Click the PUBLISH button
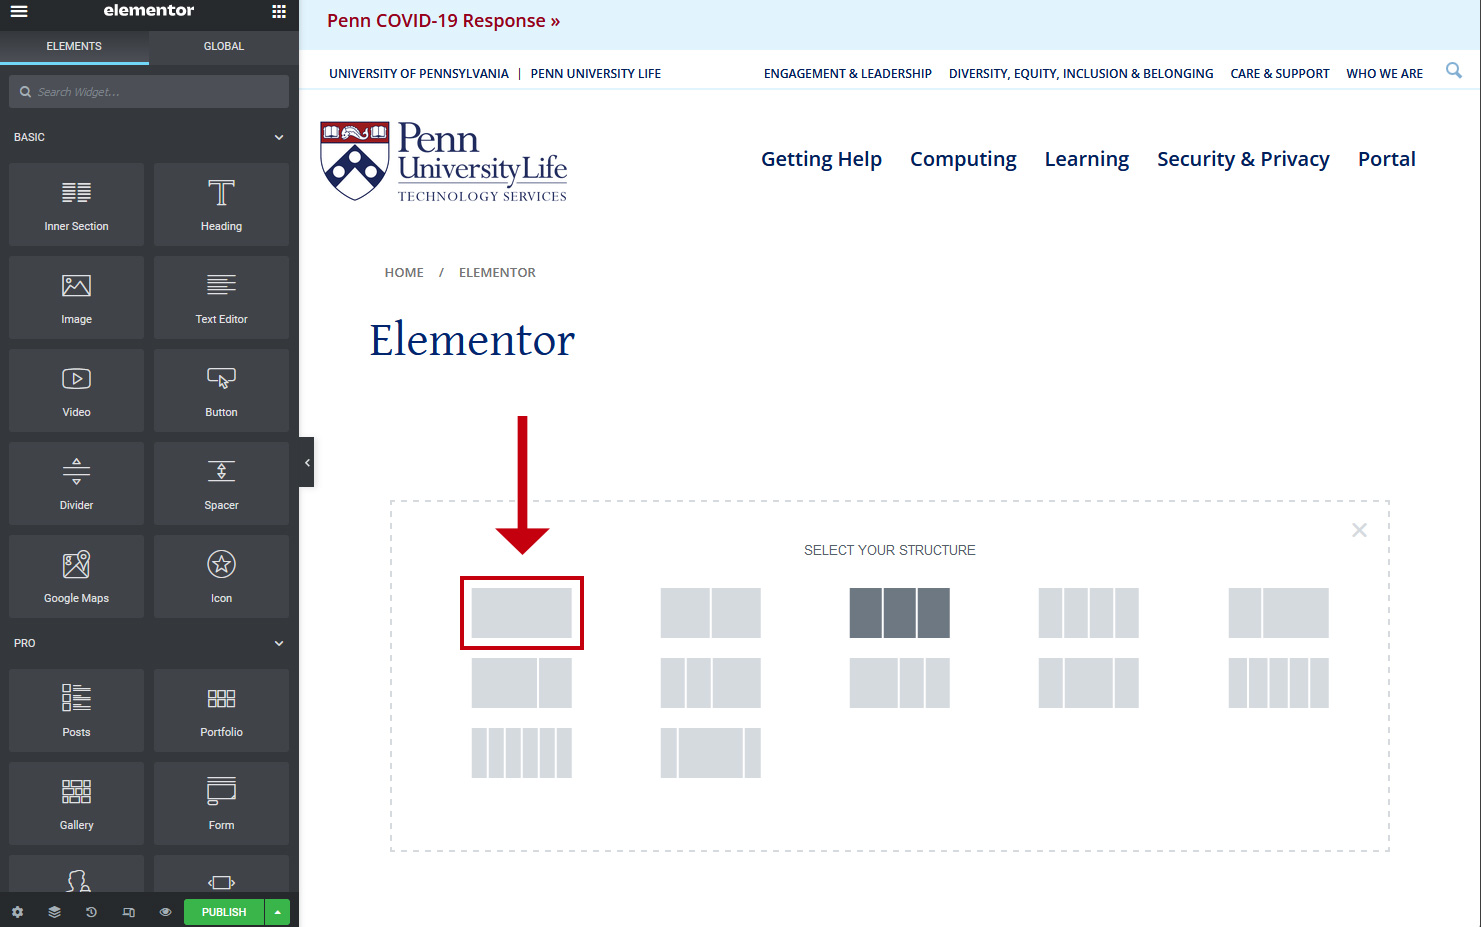The width and height of the screenshot is (1481, 927). click(224, 912)
